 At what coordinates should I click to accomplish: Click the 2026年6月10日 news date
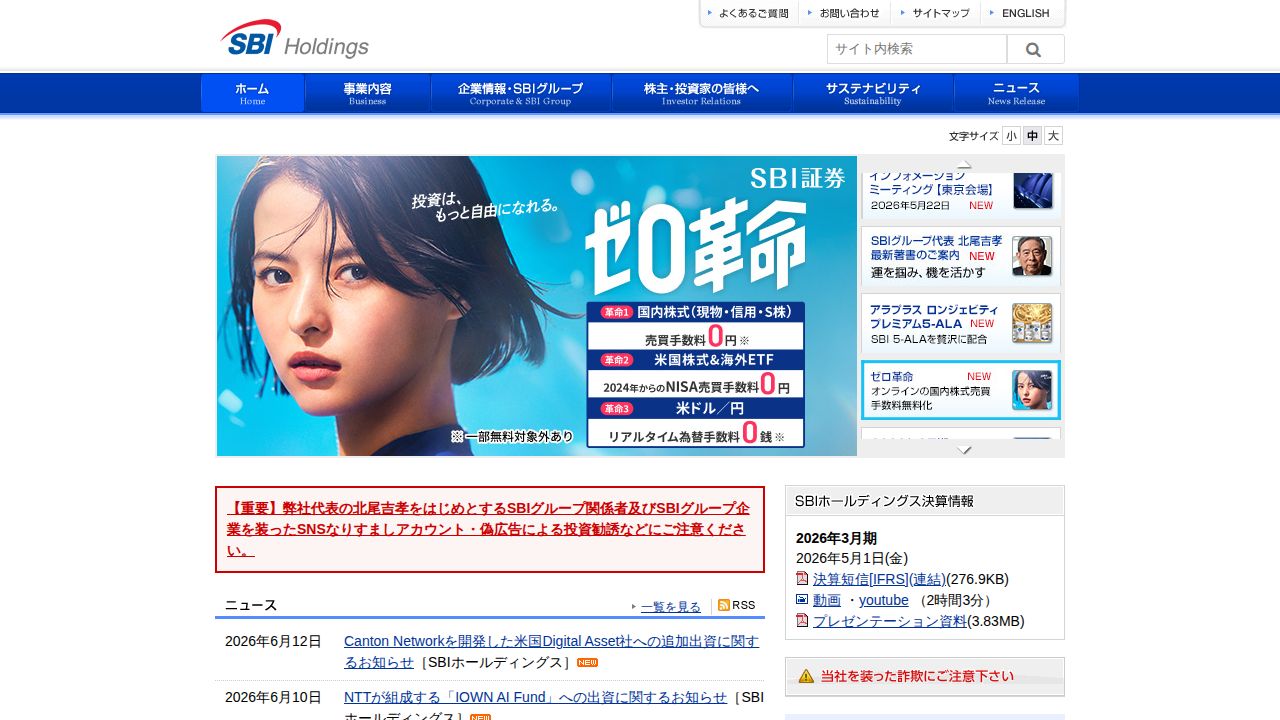(x=273, y=697)
